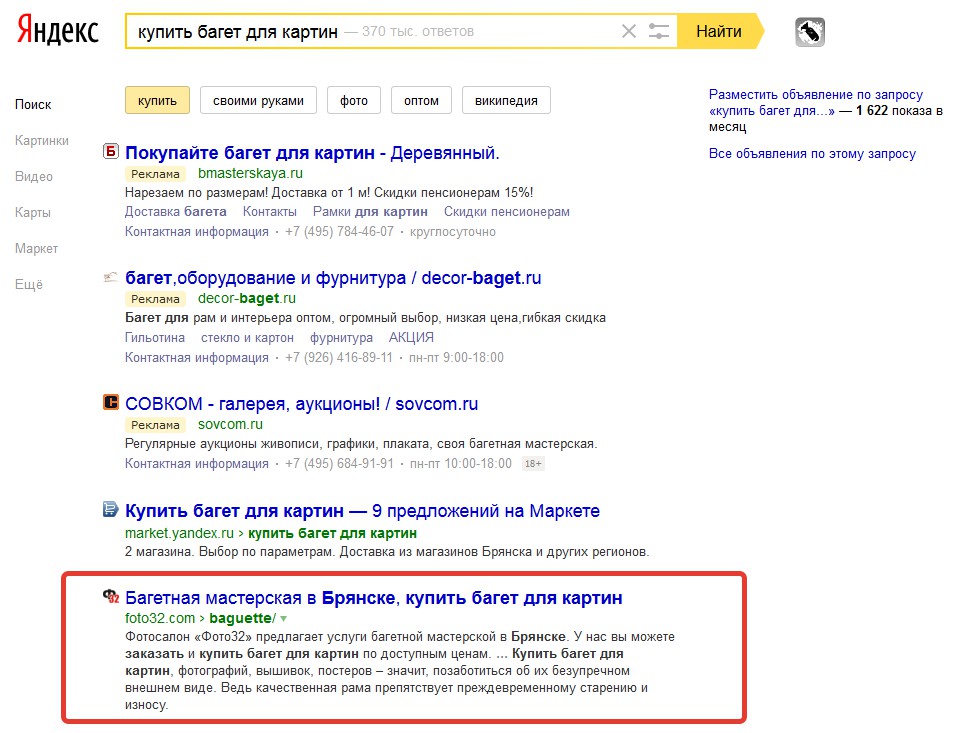Open Багетная мастерская в Брянске result title
This screenshot has width=977, height=733.
[374, 598]
